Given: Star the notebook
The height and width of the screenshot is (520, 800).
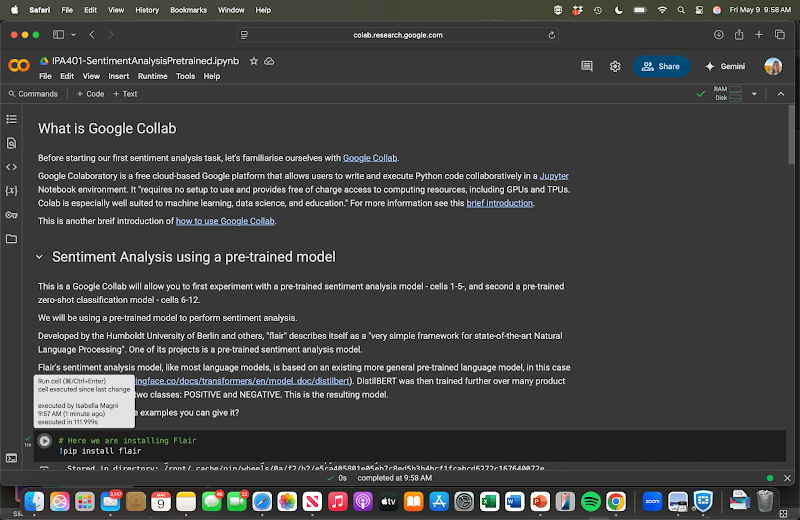Looking at the screenshot, I should click(254, 61).
